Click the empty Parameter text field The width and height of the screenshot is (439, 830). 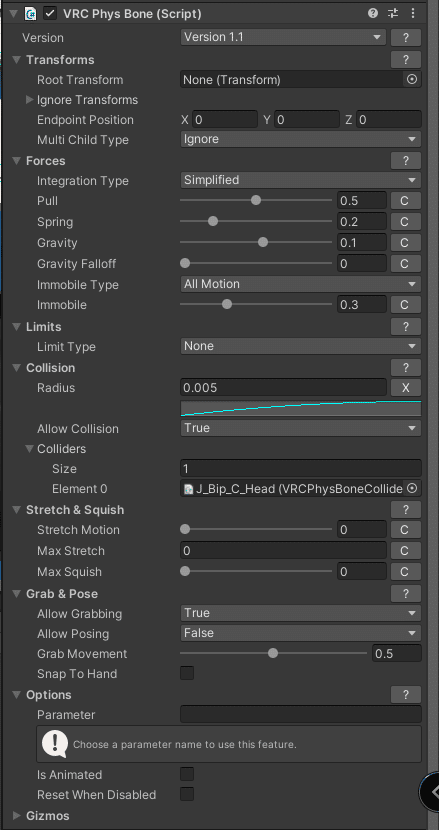pyautogui.click(x=301, y=714)
